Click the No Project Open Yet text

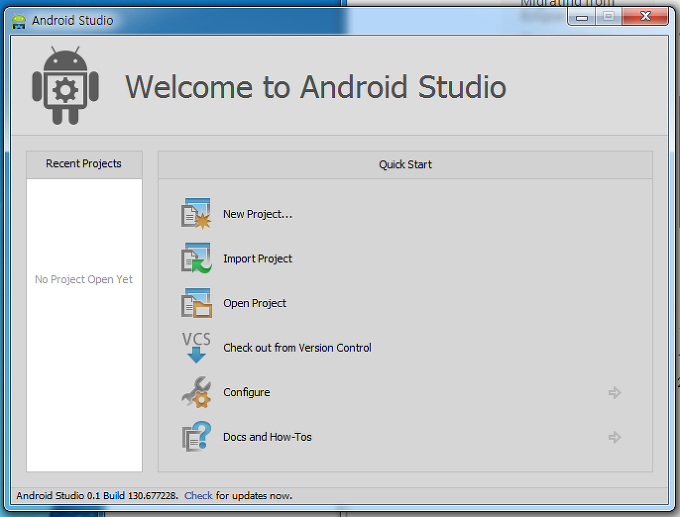tap(84, 279)
